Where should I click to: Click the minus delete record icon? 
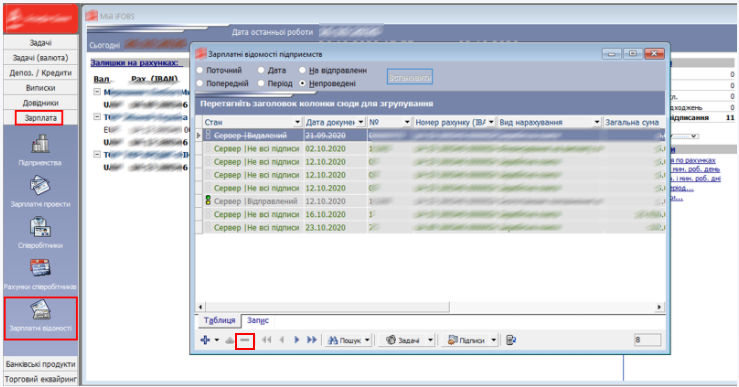click(x=245, y=340)
